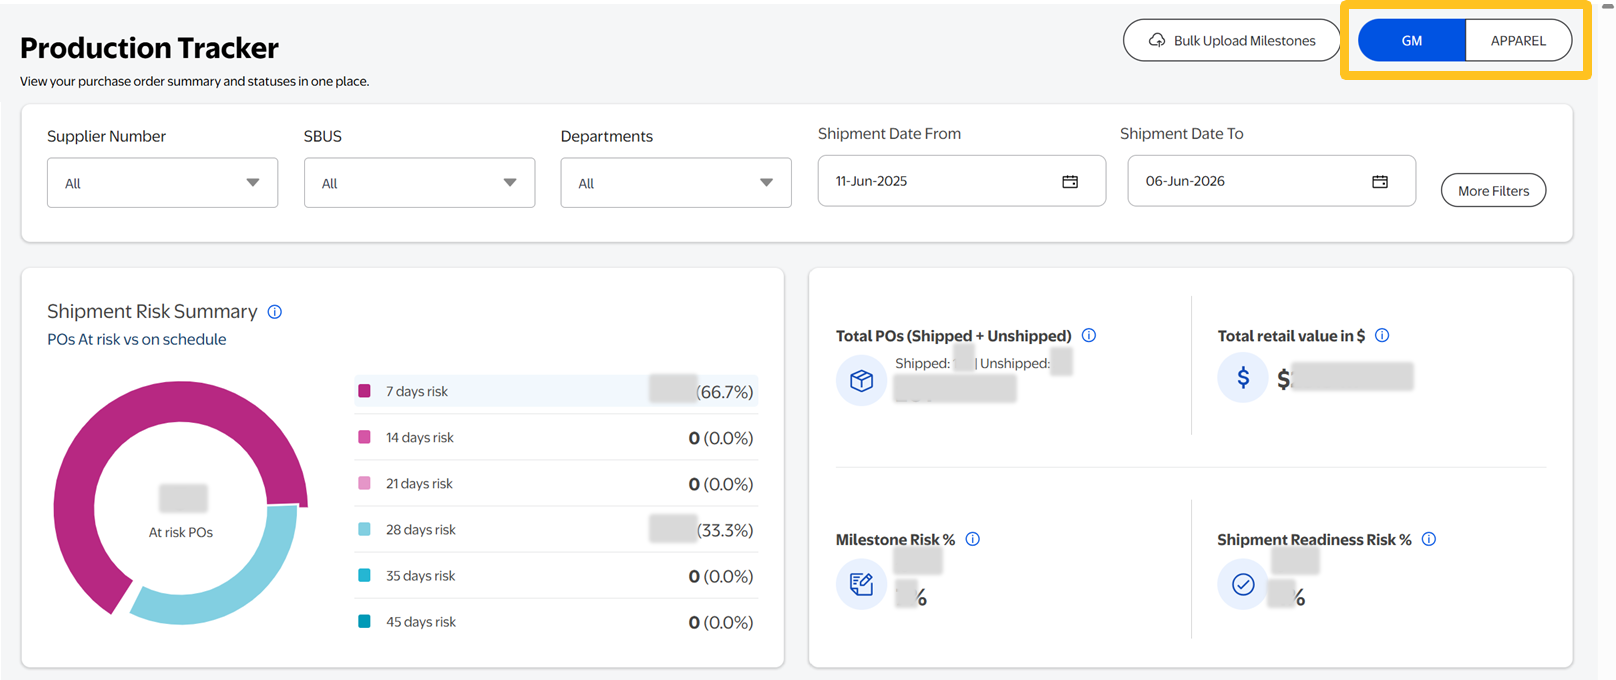Click the package box icon under Total POs

tap(861, 380)
